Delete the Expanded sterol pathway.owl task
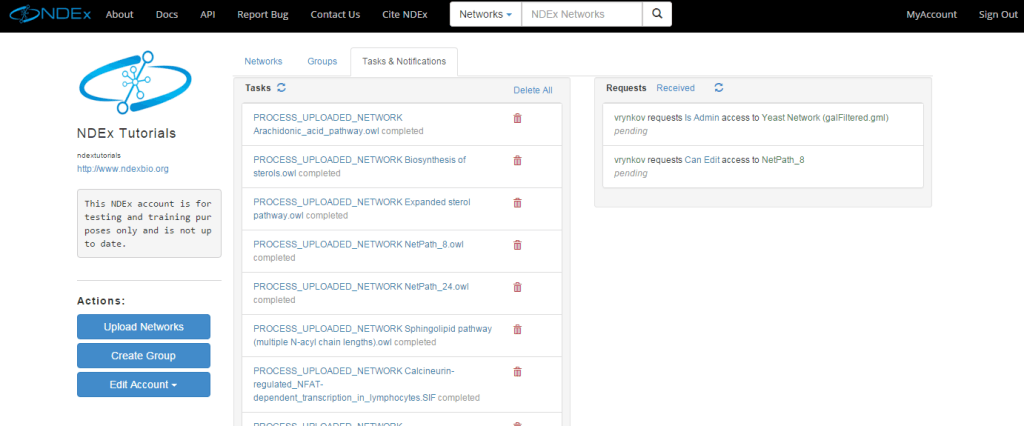Viewport: 1024px width, 426px height. click(x=517, y=203)
